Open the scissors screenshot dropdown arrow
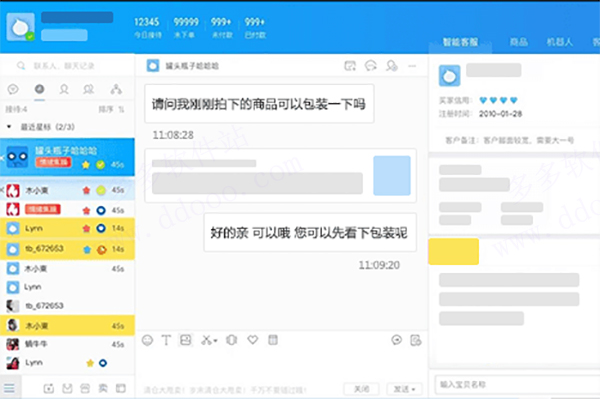Image resolution: width=600 pixels, height=399 pixels. tap(216, 341)
